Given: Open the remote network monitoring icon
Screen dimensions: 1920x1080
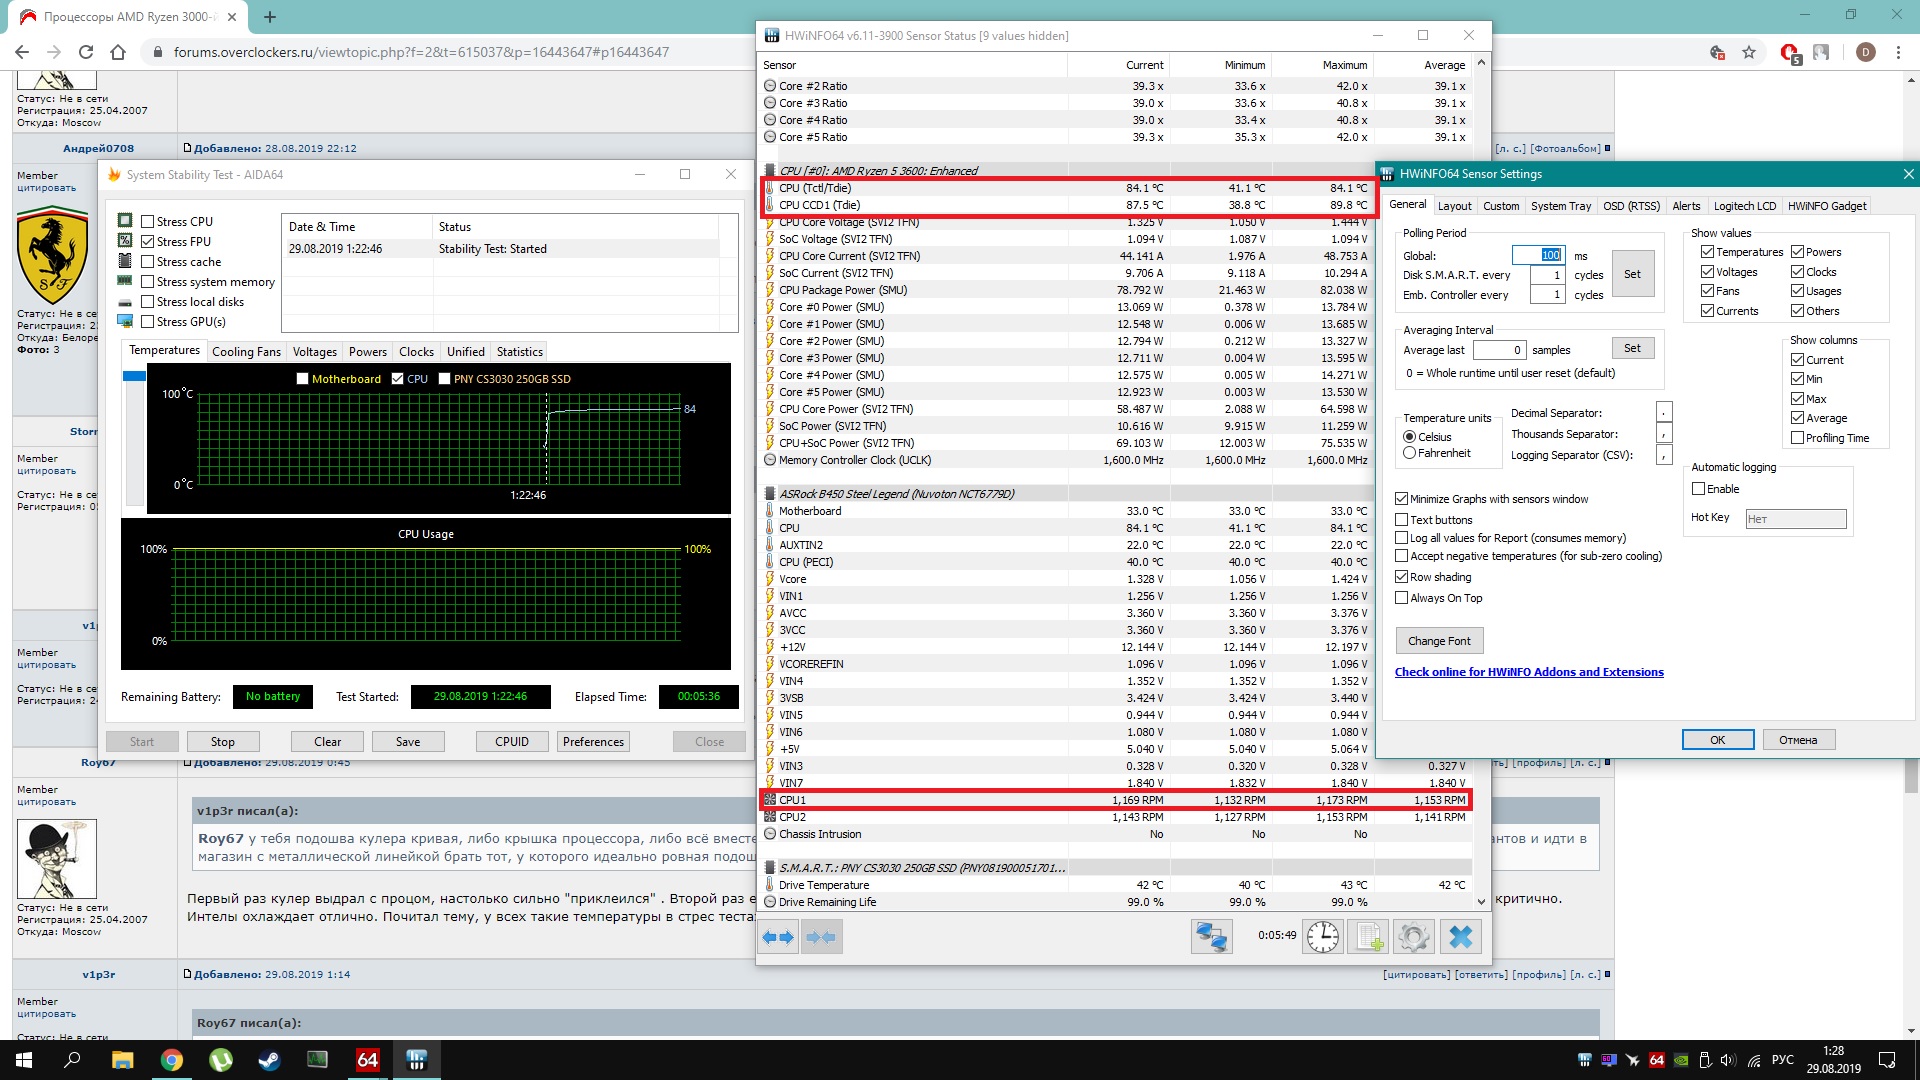Looking at the screenshot, I should point(1211,937).
